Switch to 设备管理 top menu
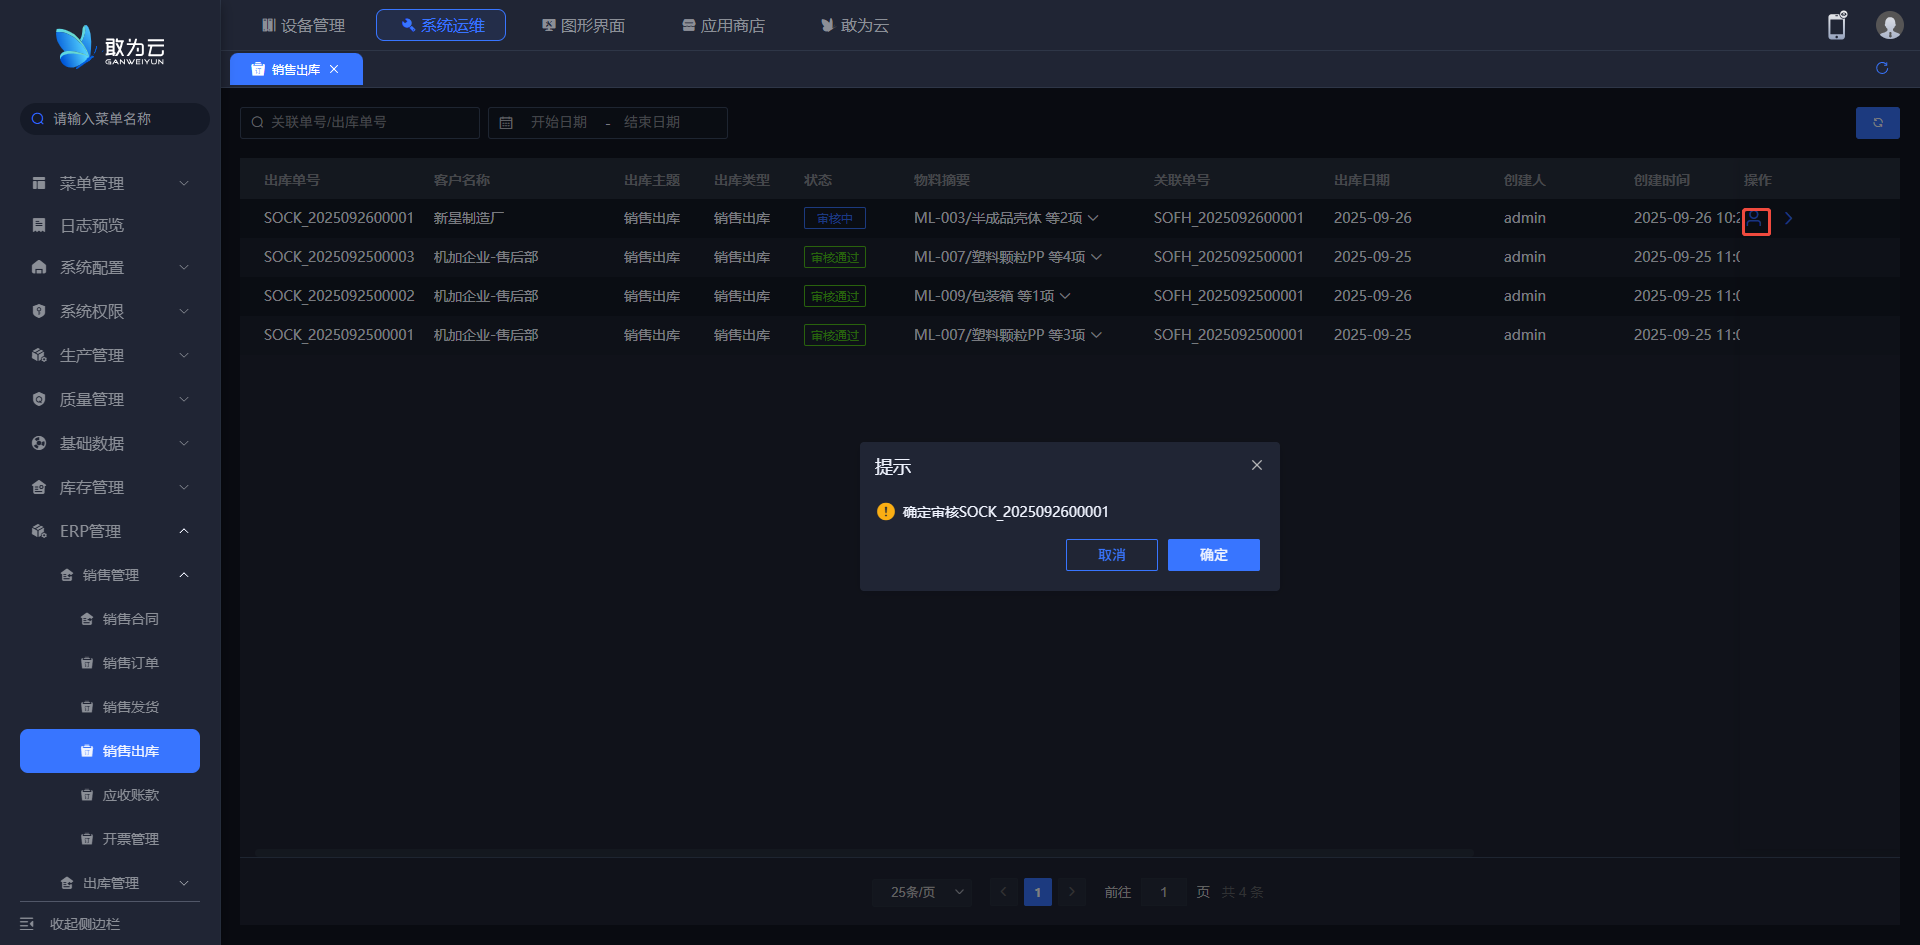Image resolution: width=1920 pixels, height=945 pixels. (303, 25)
